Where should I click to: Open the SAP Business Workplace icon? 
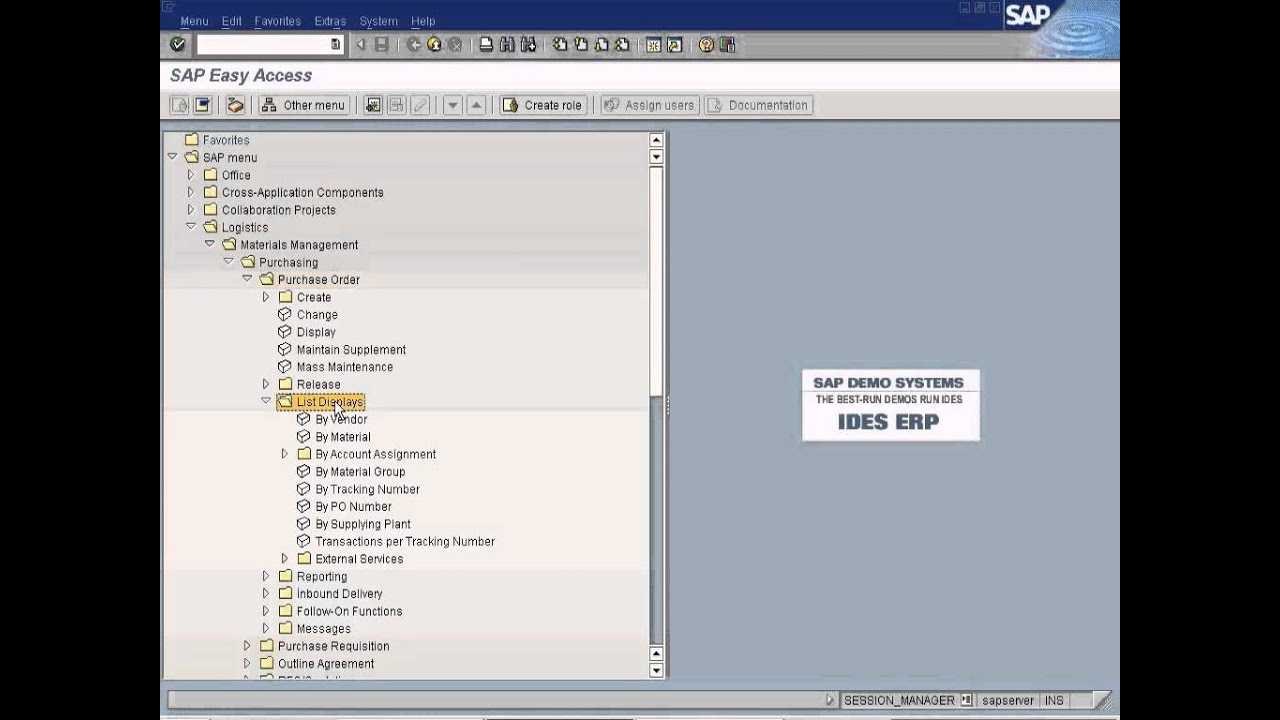[235, 105]
